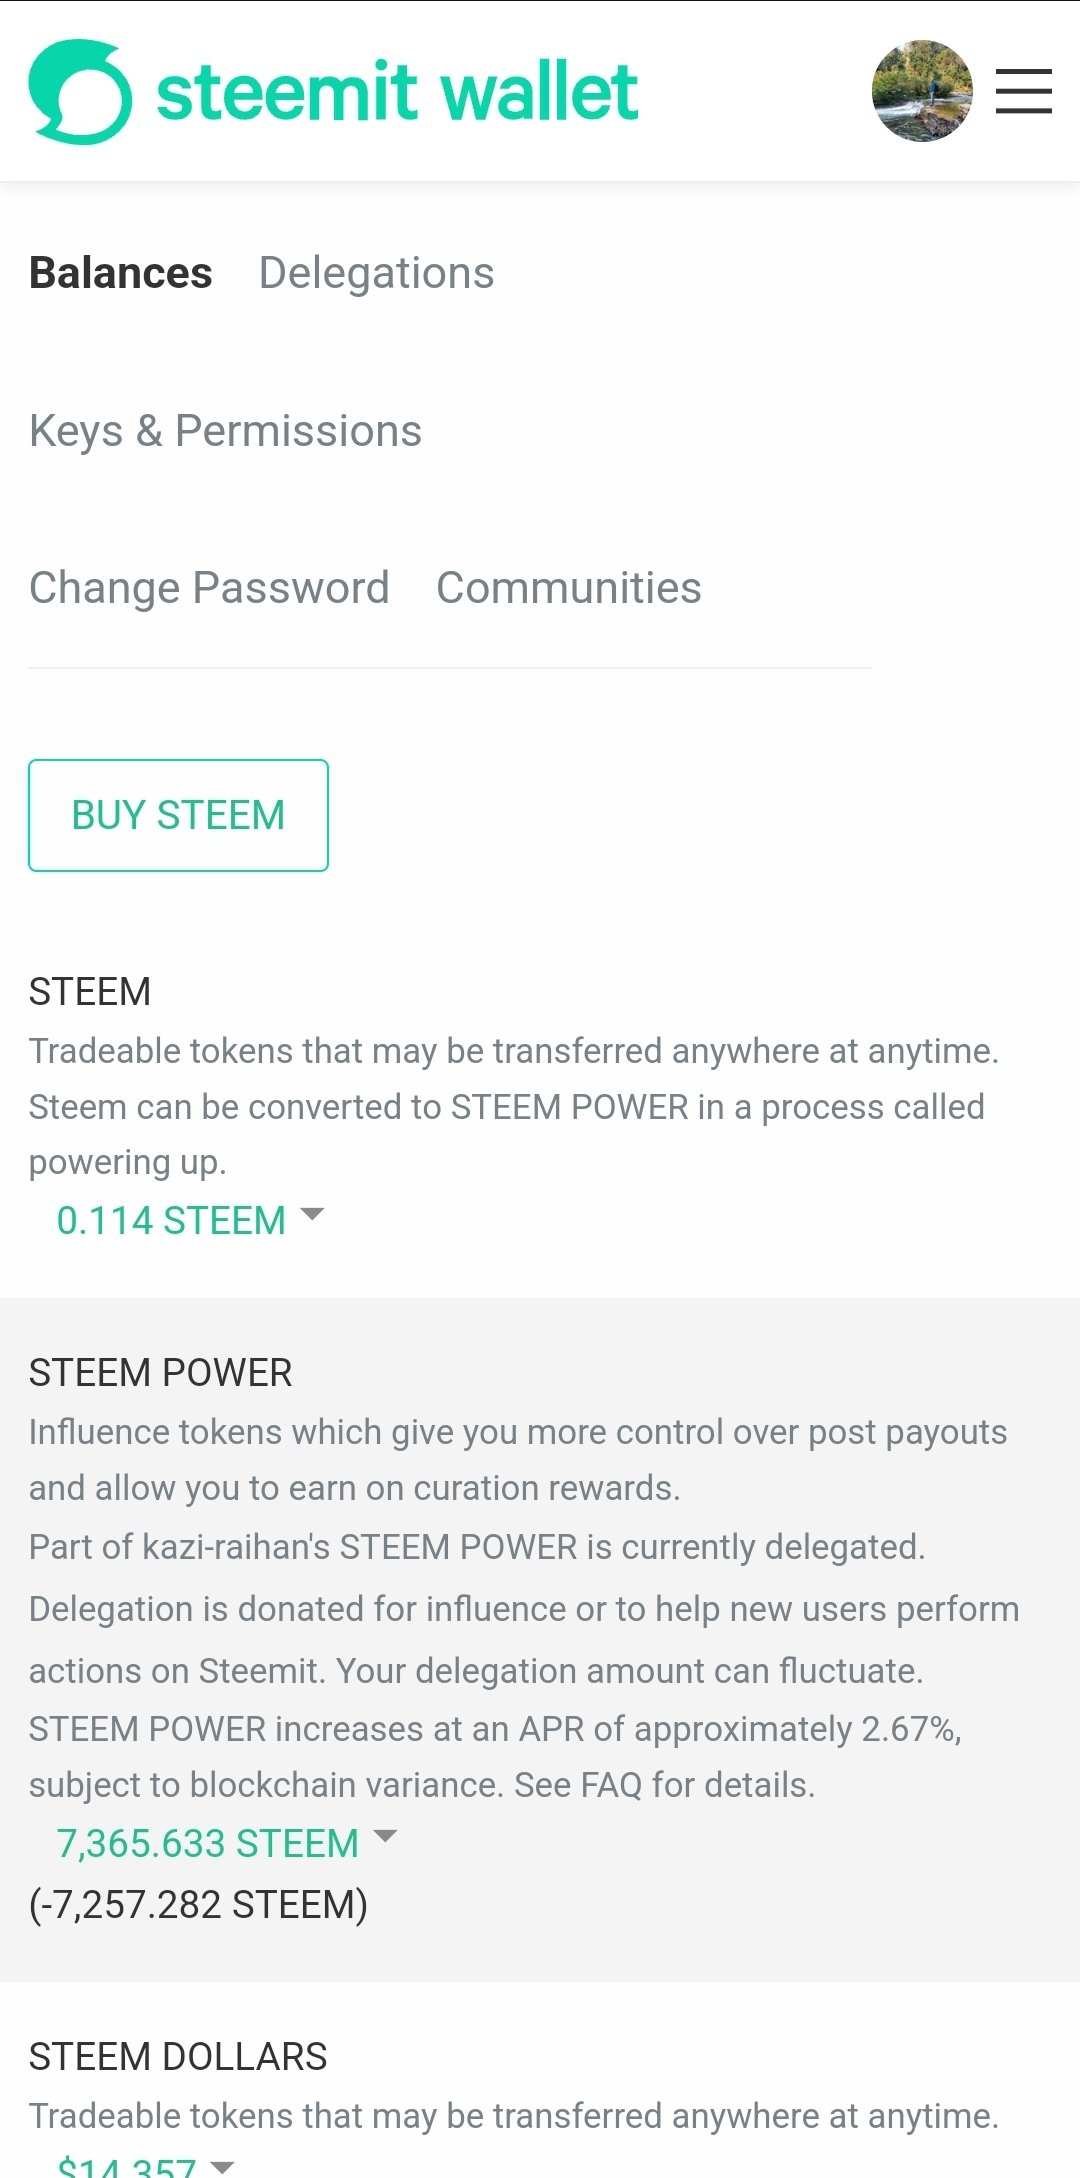Viewport: 1080px width, 2178px height.
Task: Open the Change Password tab
Action: 209,588
